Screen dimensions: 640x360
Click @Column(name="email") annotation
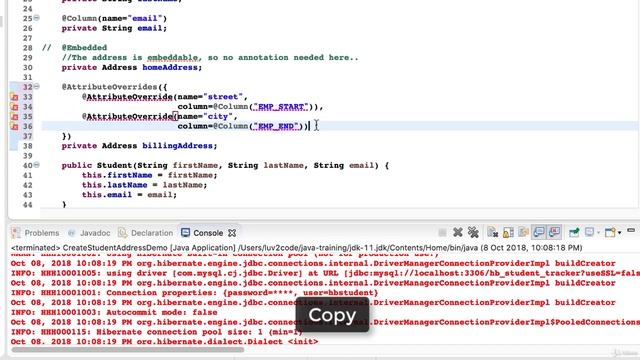[114, 18]
